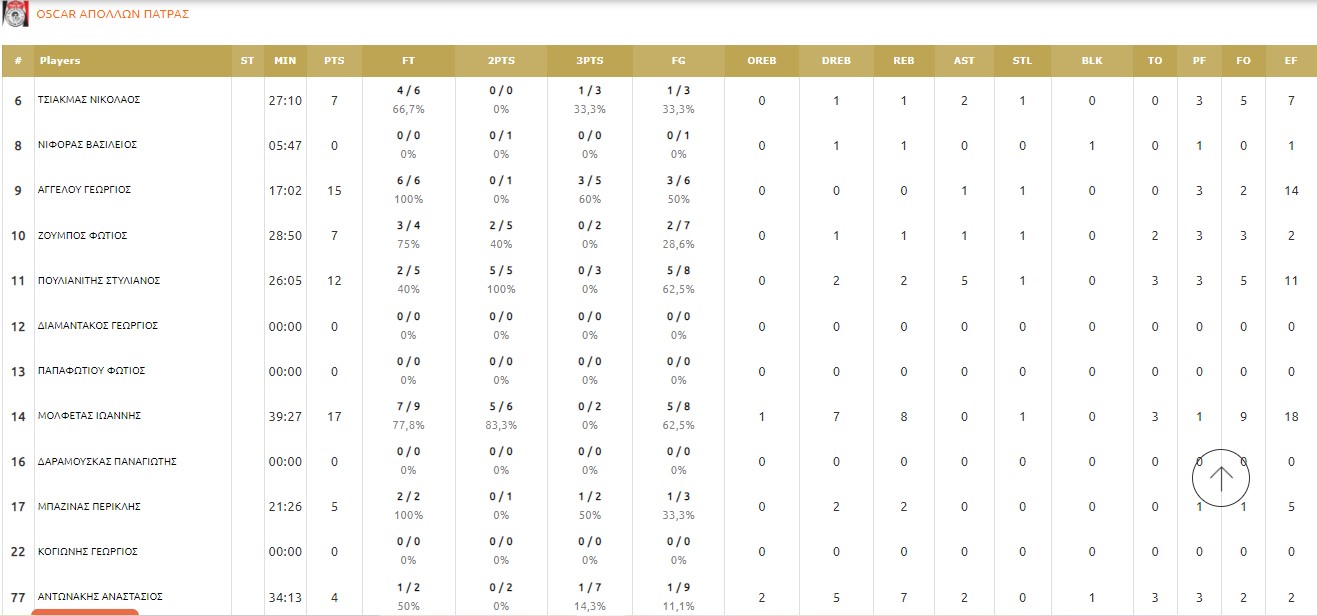Sort by the TO column header
1317x616 pixels.
1155,61
